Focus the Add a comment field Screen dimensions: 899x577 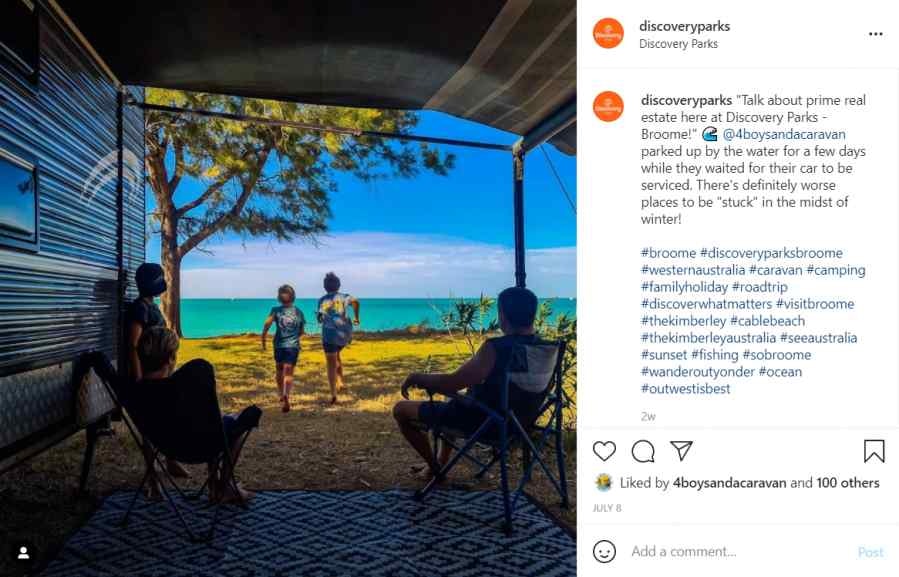[x=740, y=552]
